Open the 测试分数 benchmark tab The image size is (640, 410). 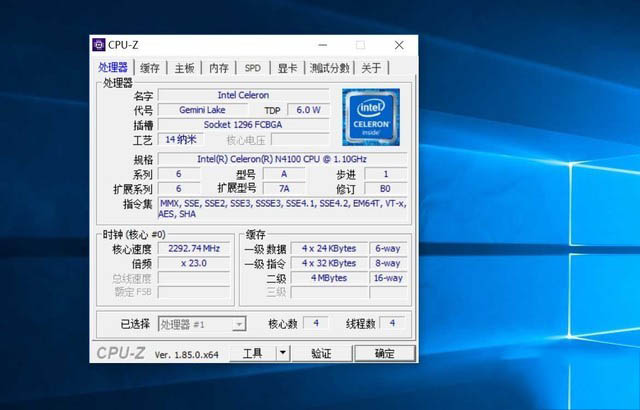coord(329,68)
